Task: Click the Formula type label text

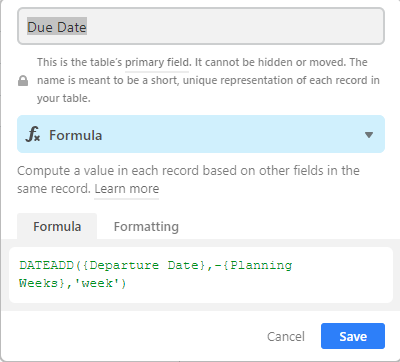Action: pyautogui.click(x=75, y=135)
